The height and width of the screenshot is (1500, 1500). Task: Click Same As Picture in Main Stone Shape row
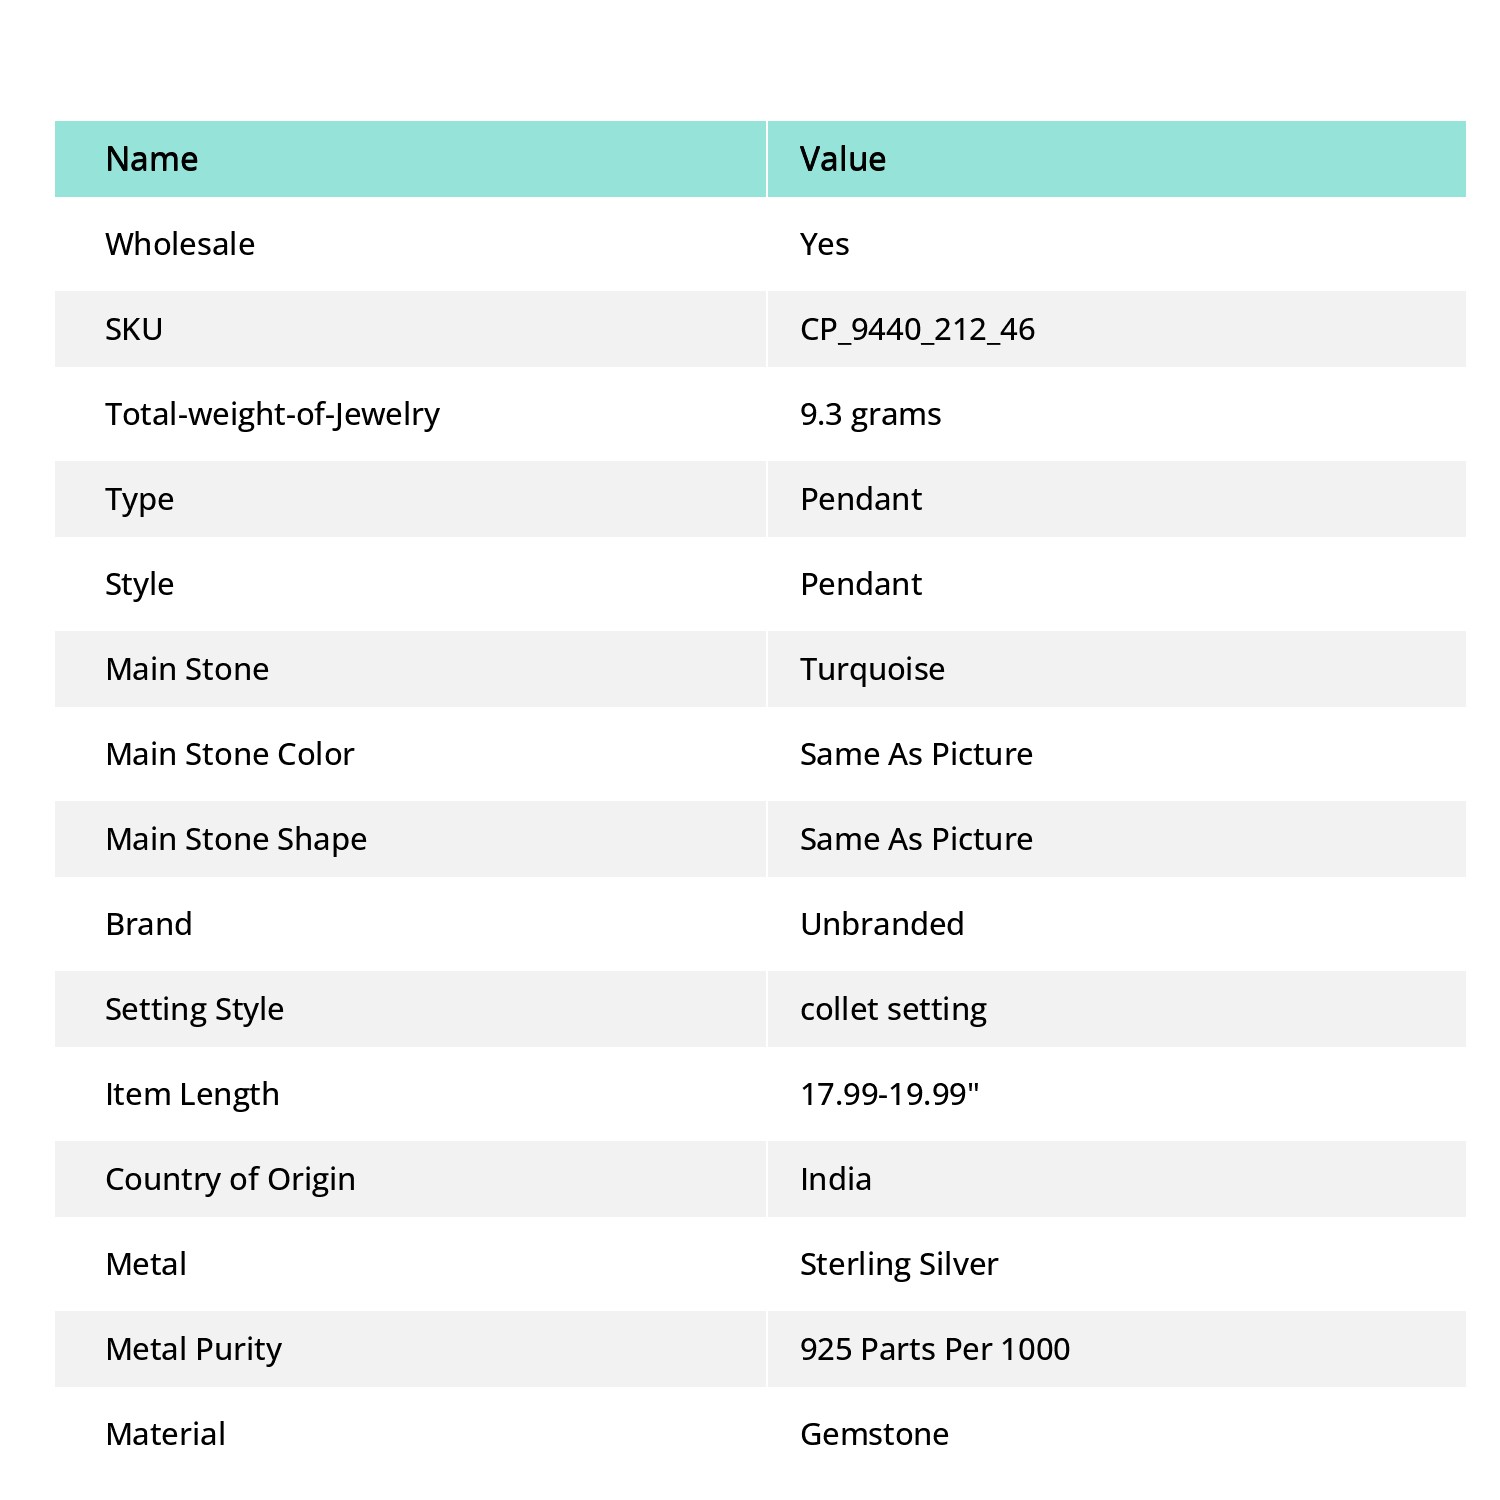coord(916,839)
